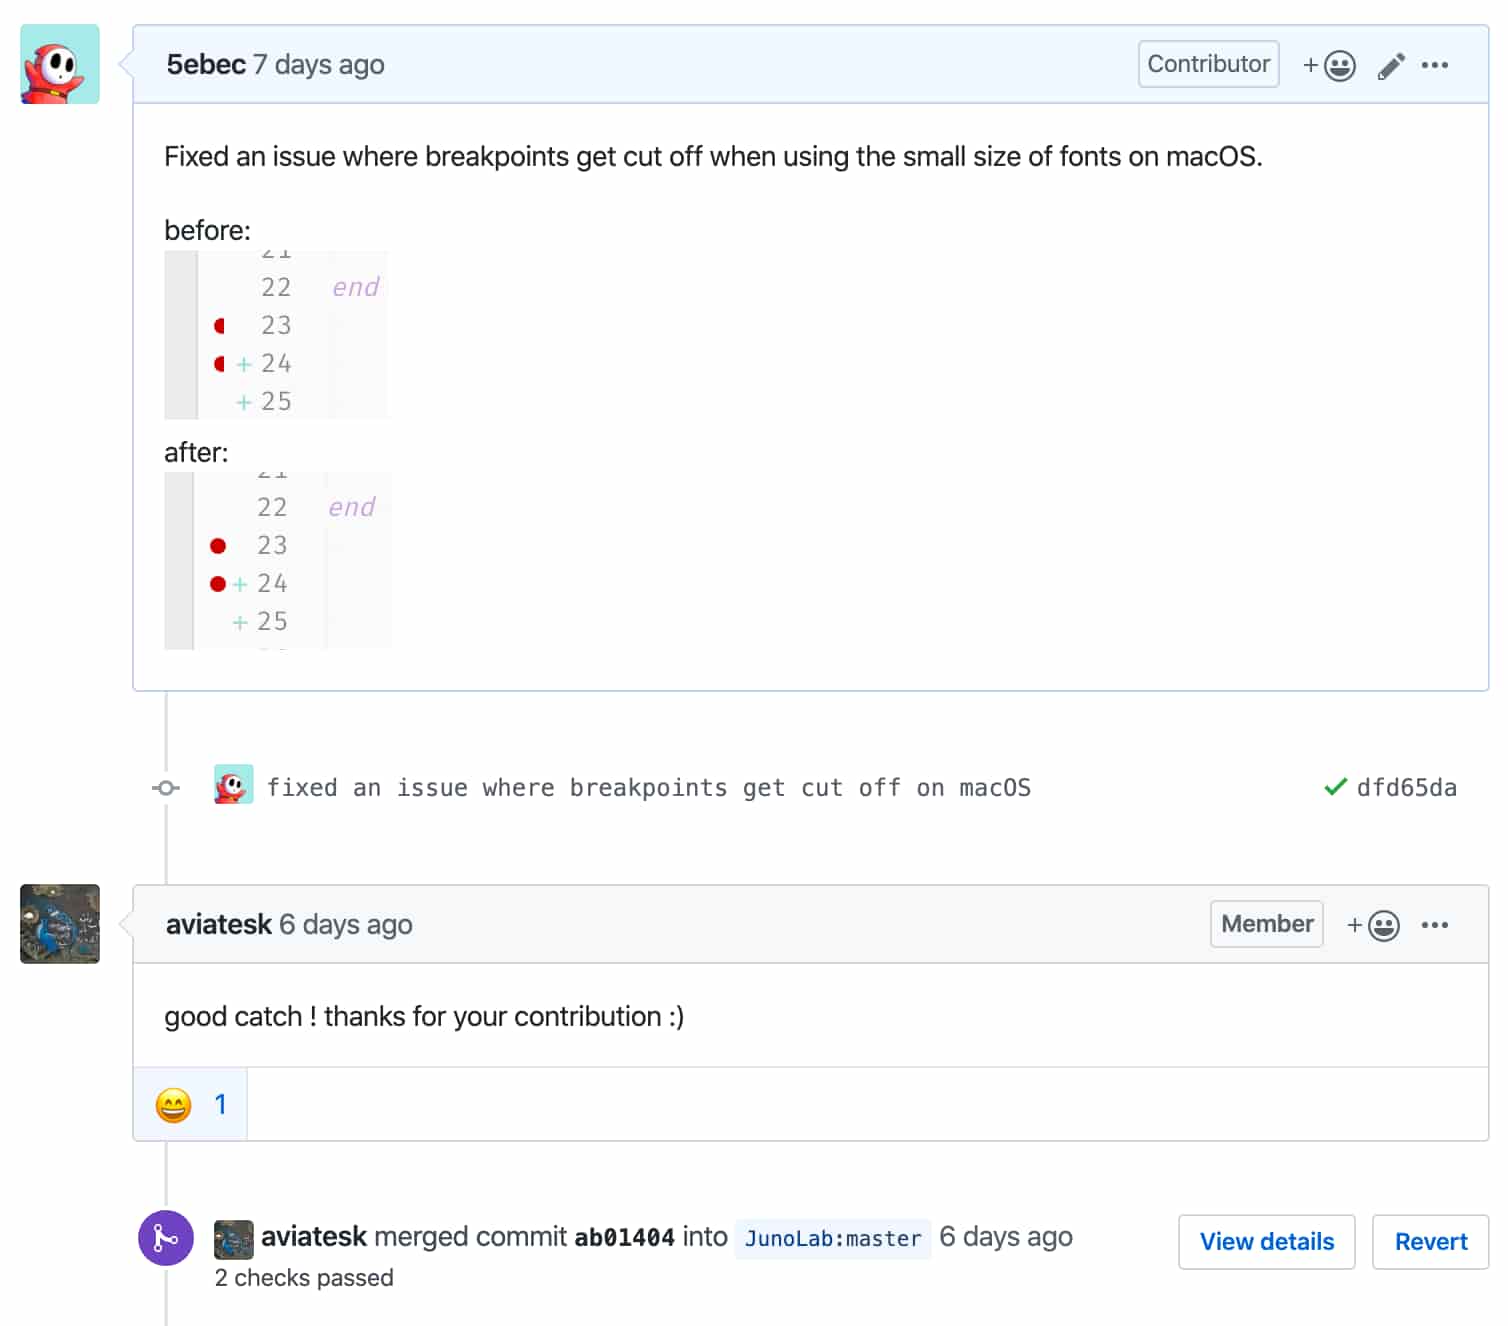The width and height of the screenshot is (1508, 1326).
Task: Open commit dfd65da
Action: tap(1406, 788)
